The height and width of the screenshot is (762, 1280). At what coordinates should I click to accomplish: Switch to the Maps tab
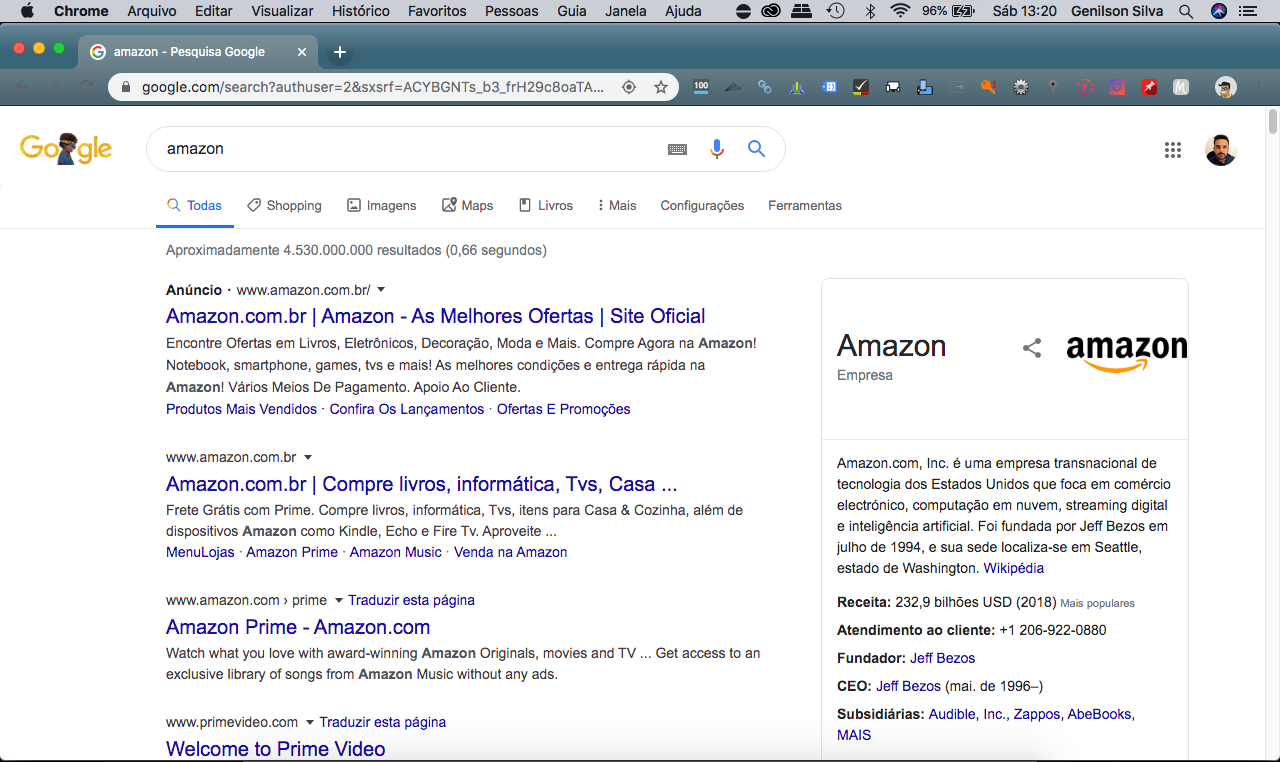[x=467, y=205]
